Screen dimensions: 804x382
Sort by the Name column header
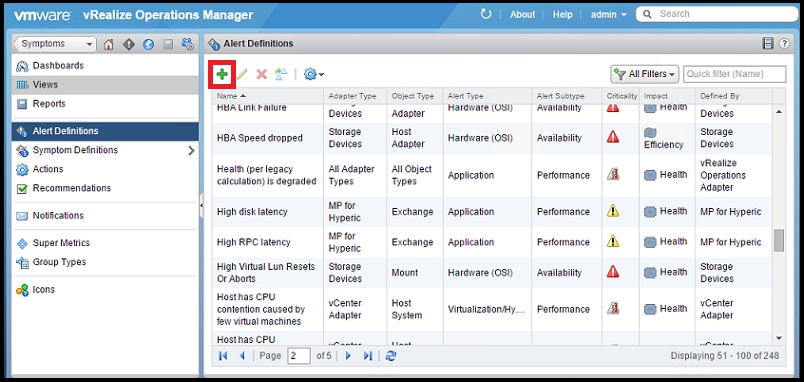(x=268, y=96)
